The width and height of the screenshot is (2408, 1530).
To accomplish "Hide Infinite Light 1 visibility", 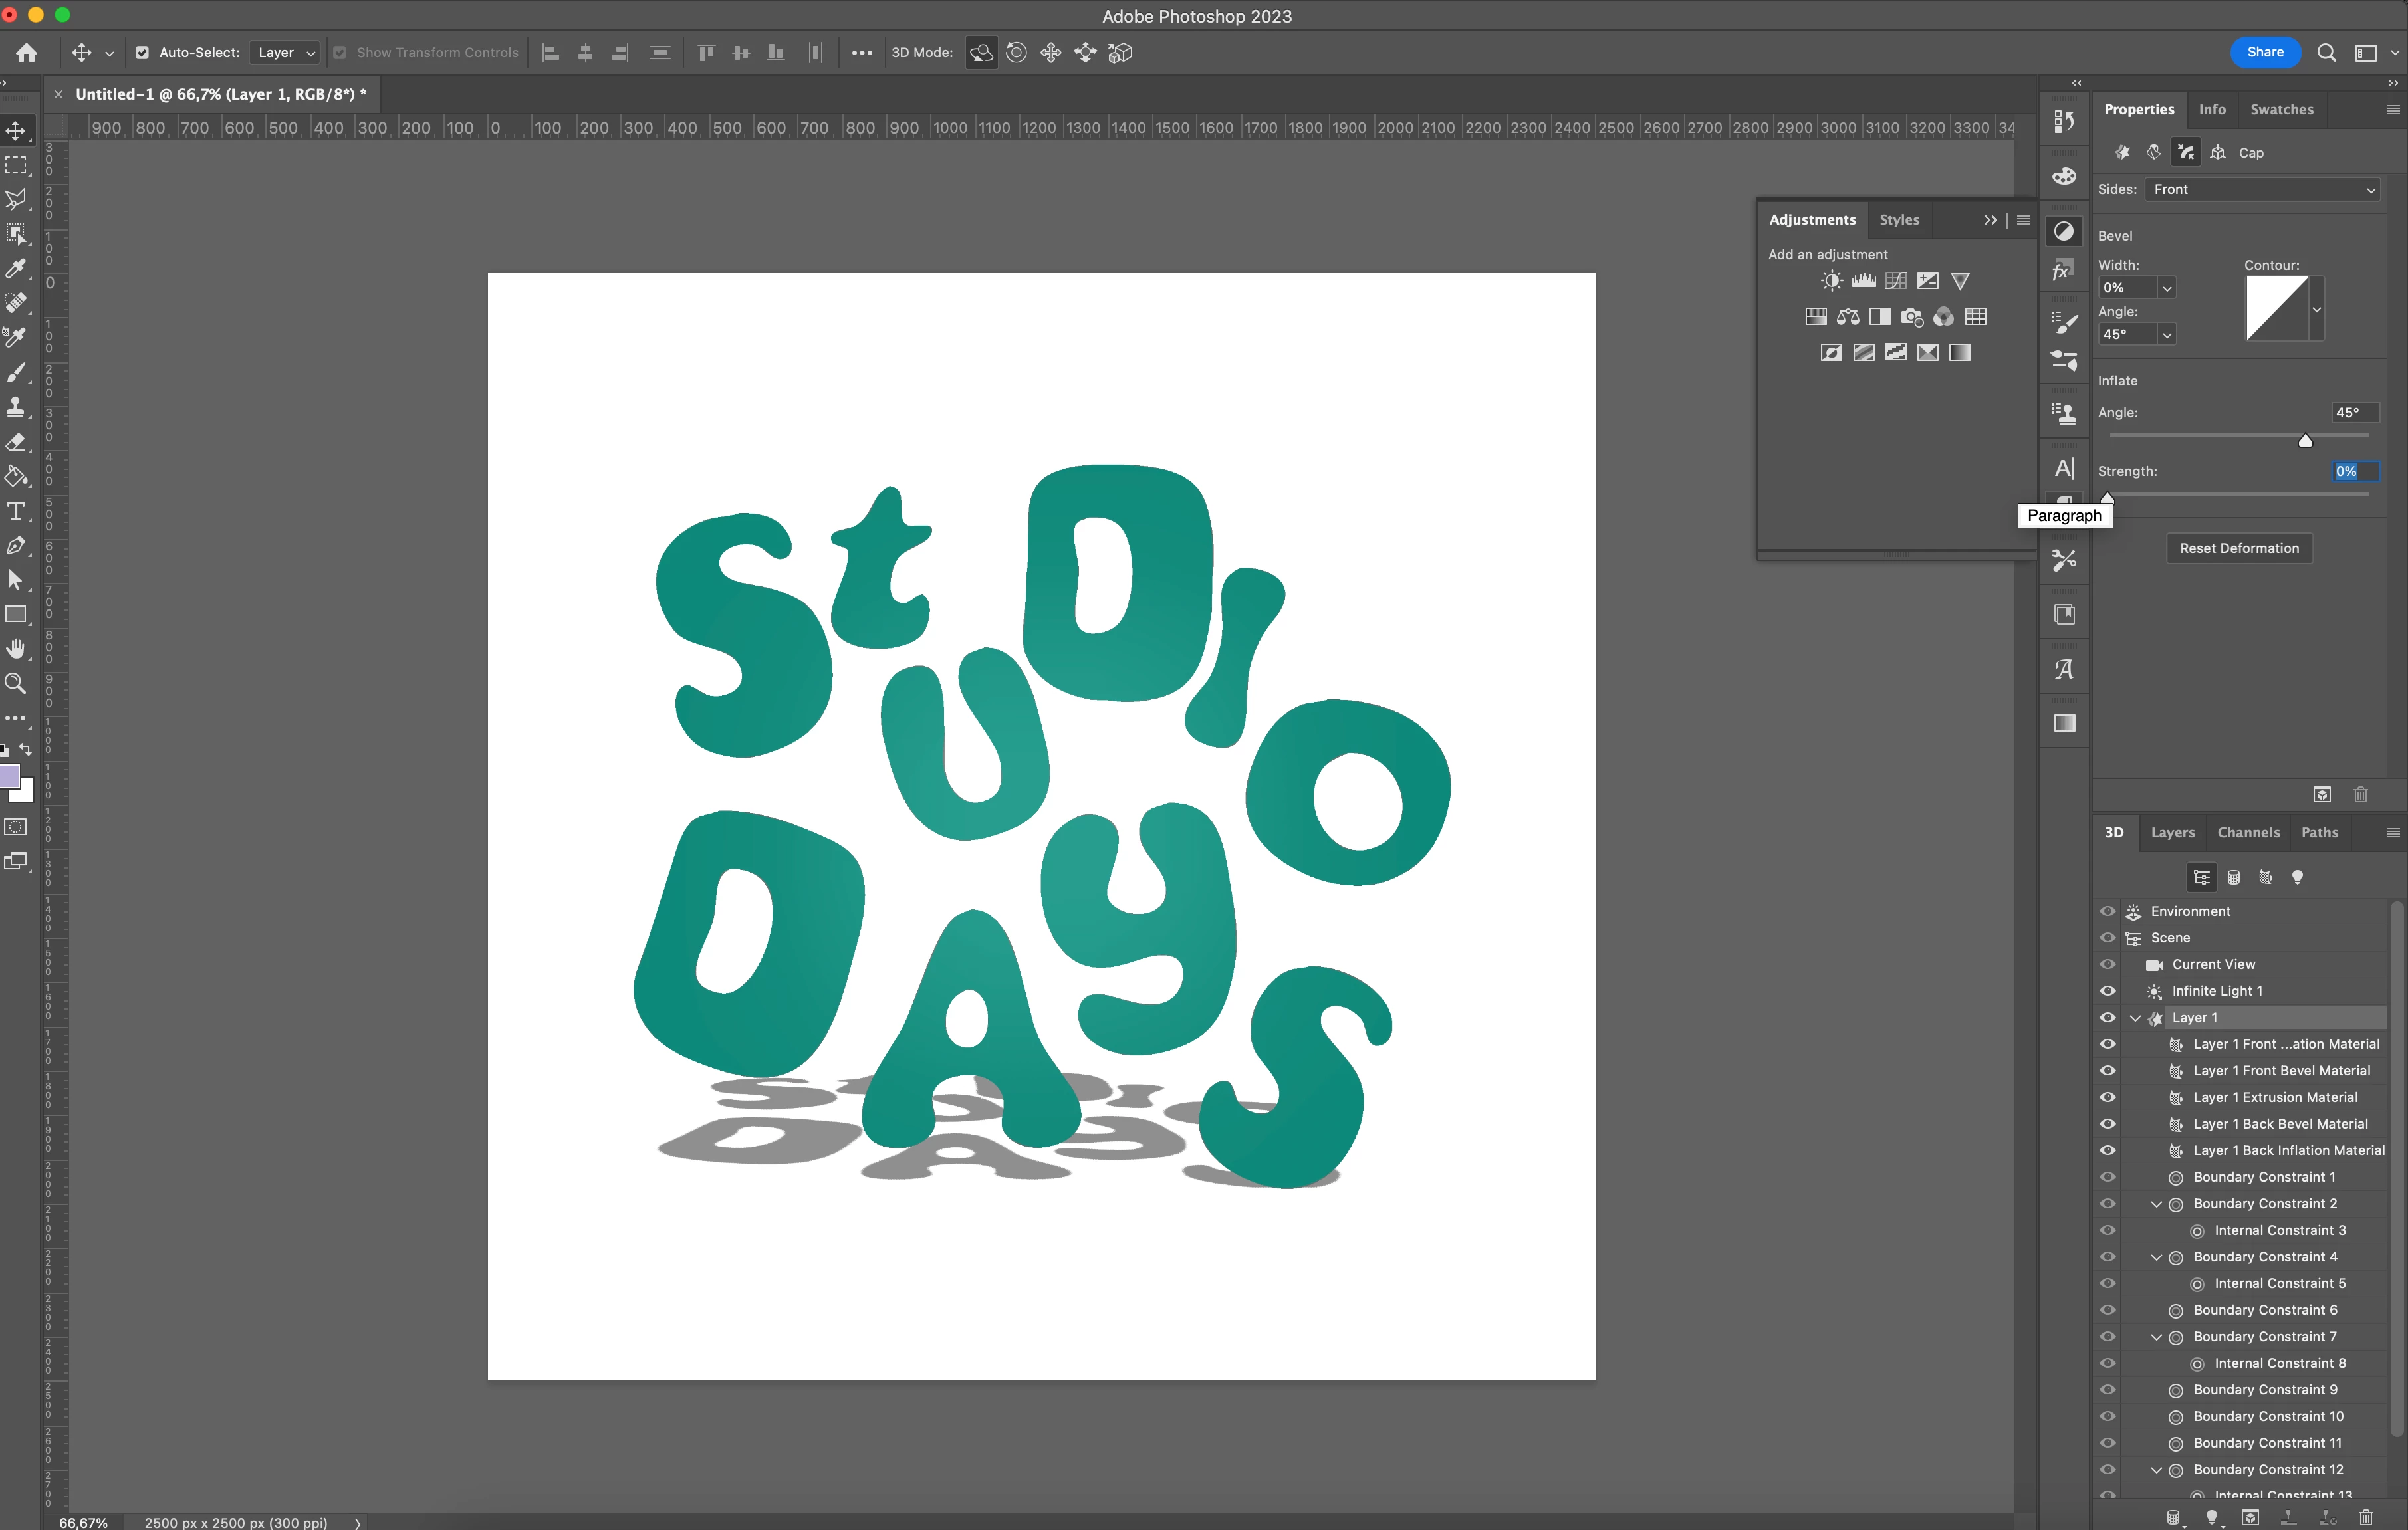I will point(2107,991).
